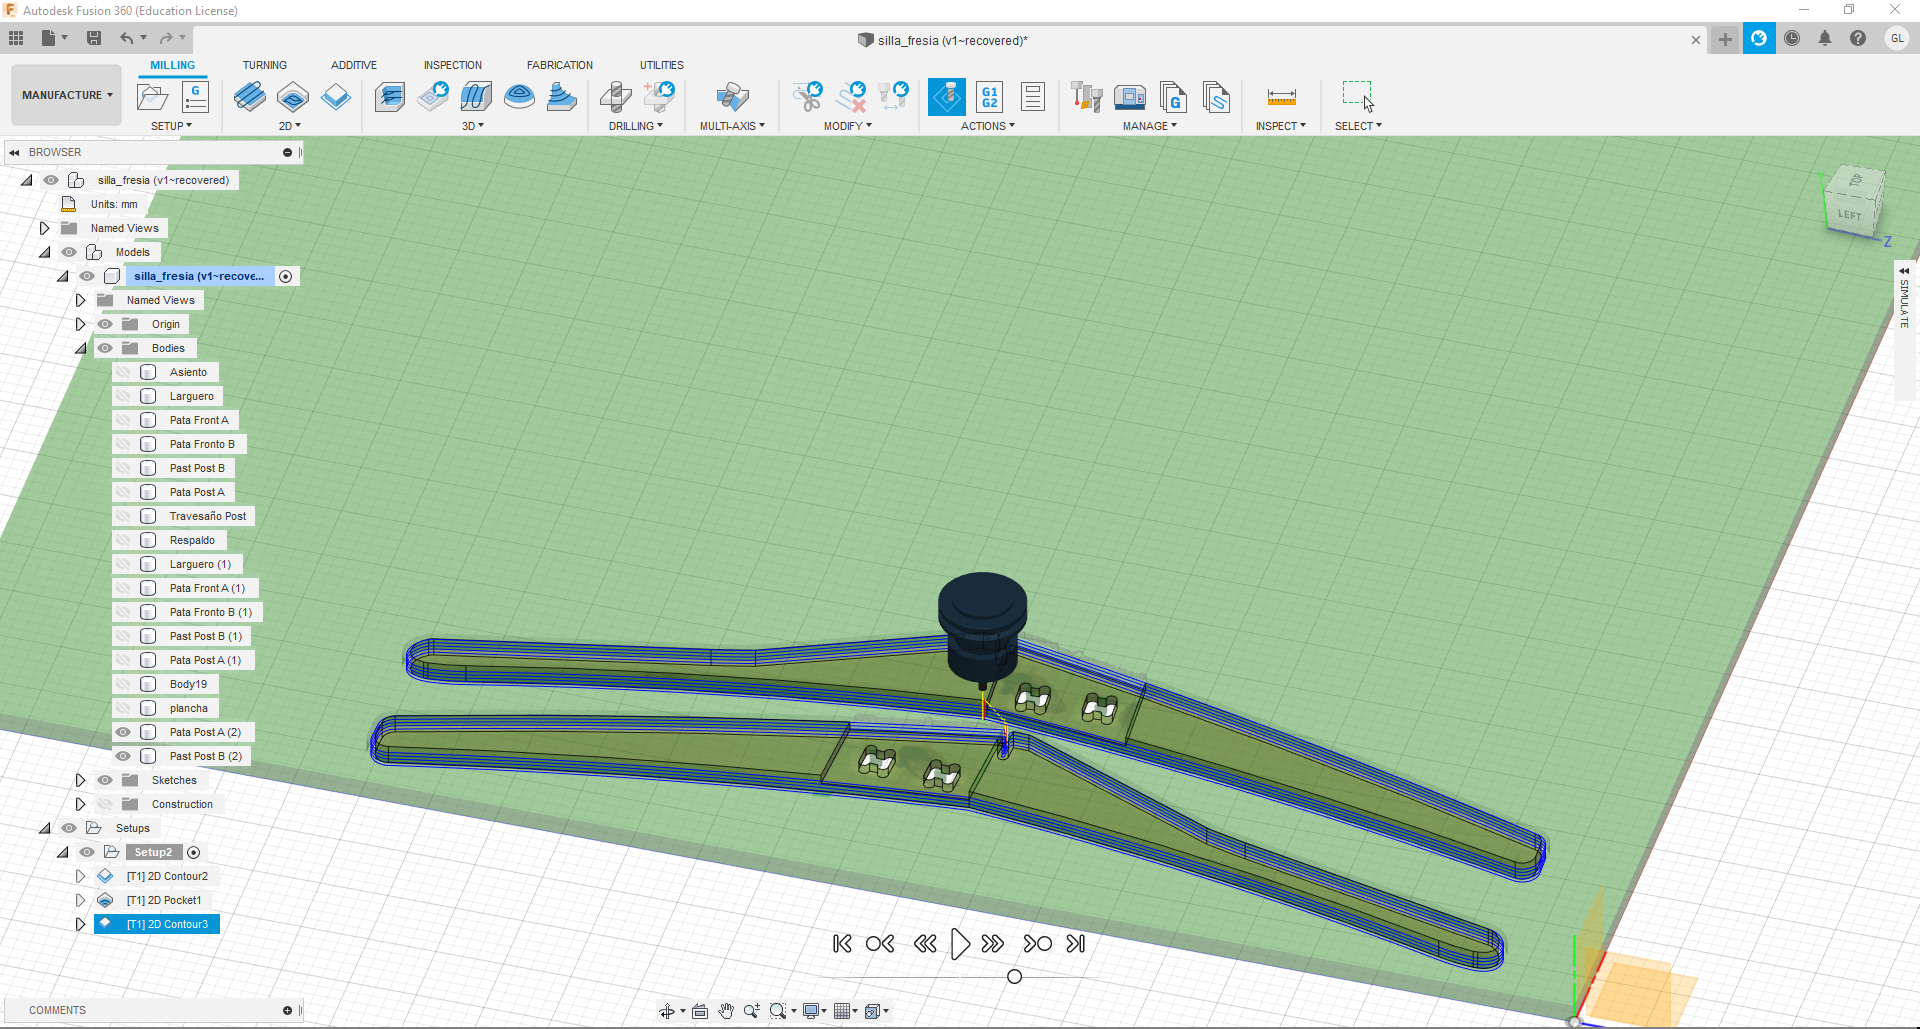Expand the [T1] 2D Contour2 operation
Screen dimensions: 1920x1029
[81, 876]
